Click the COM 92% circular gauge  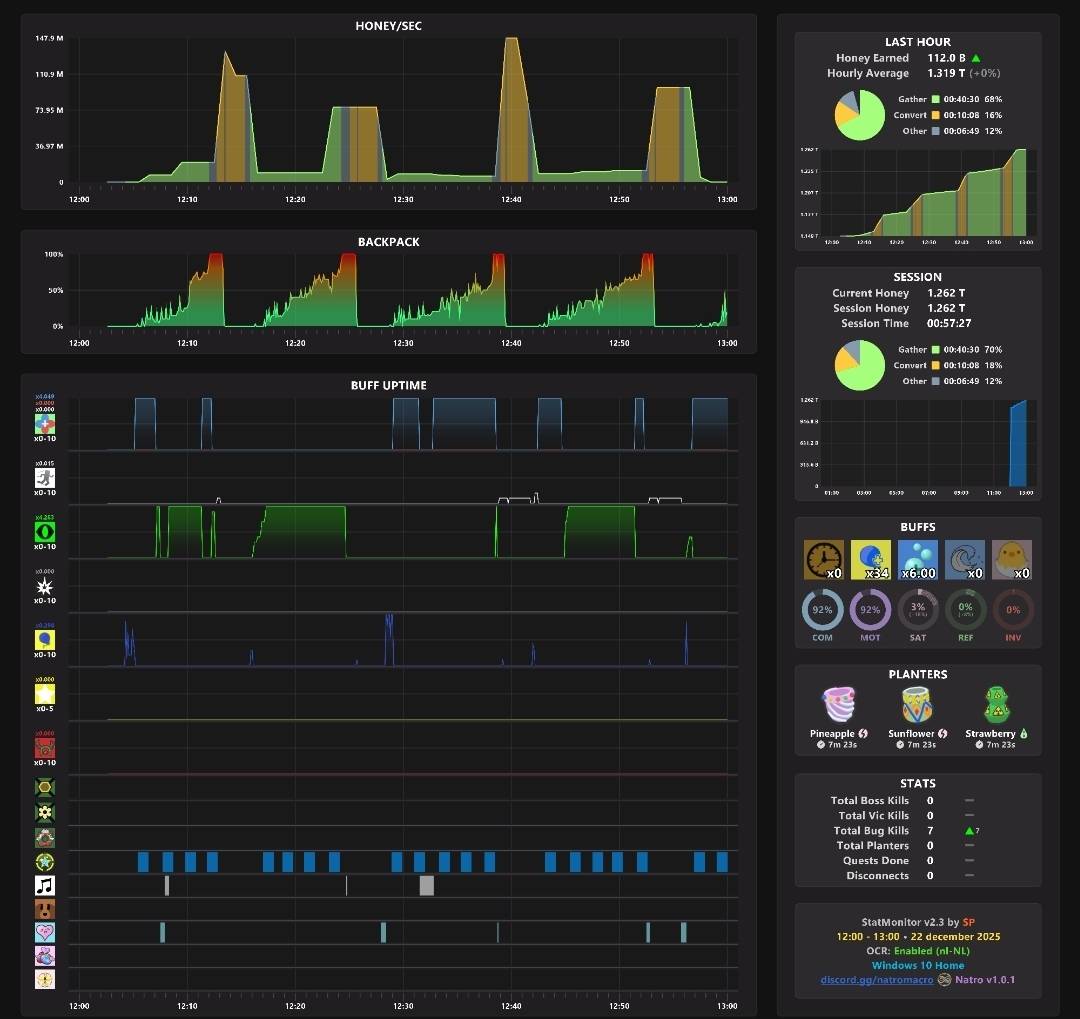(822, 610)
